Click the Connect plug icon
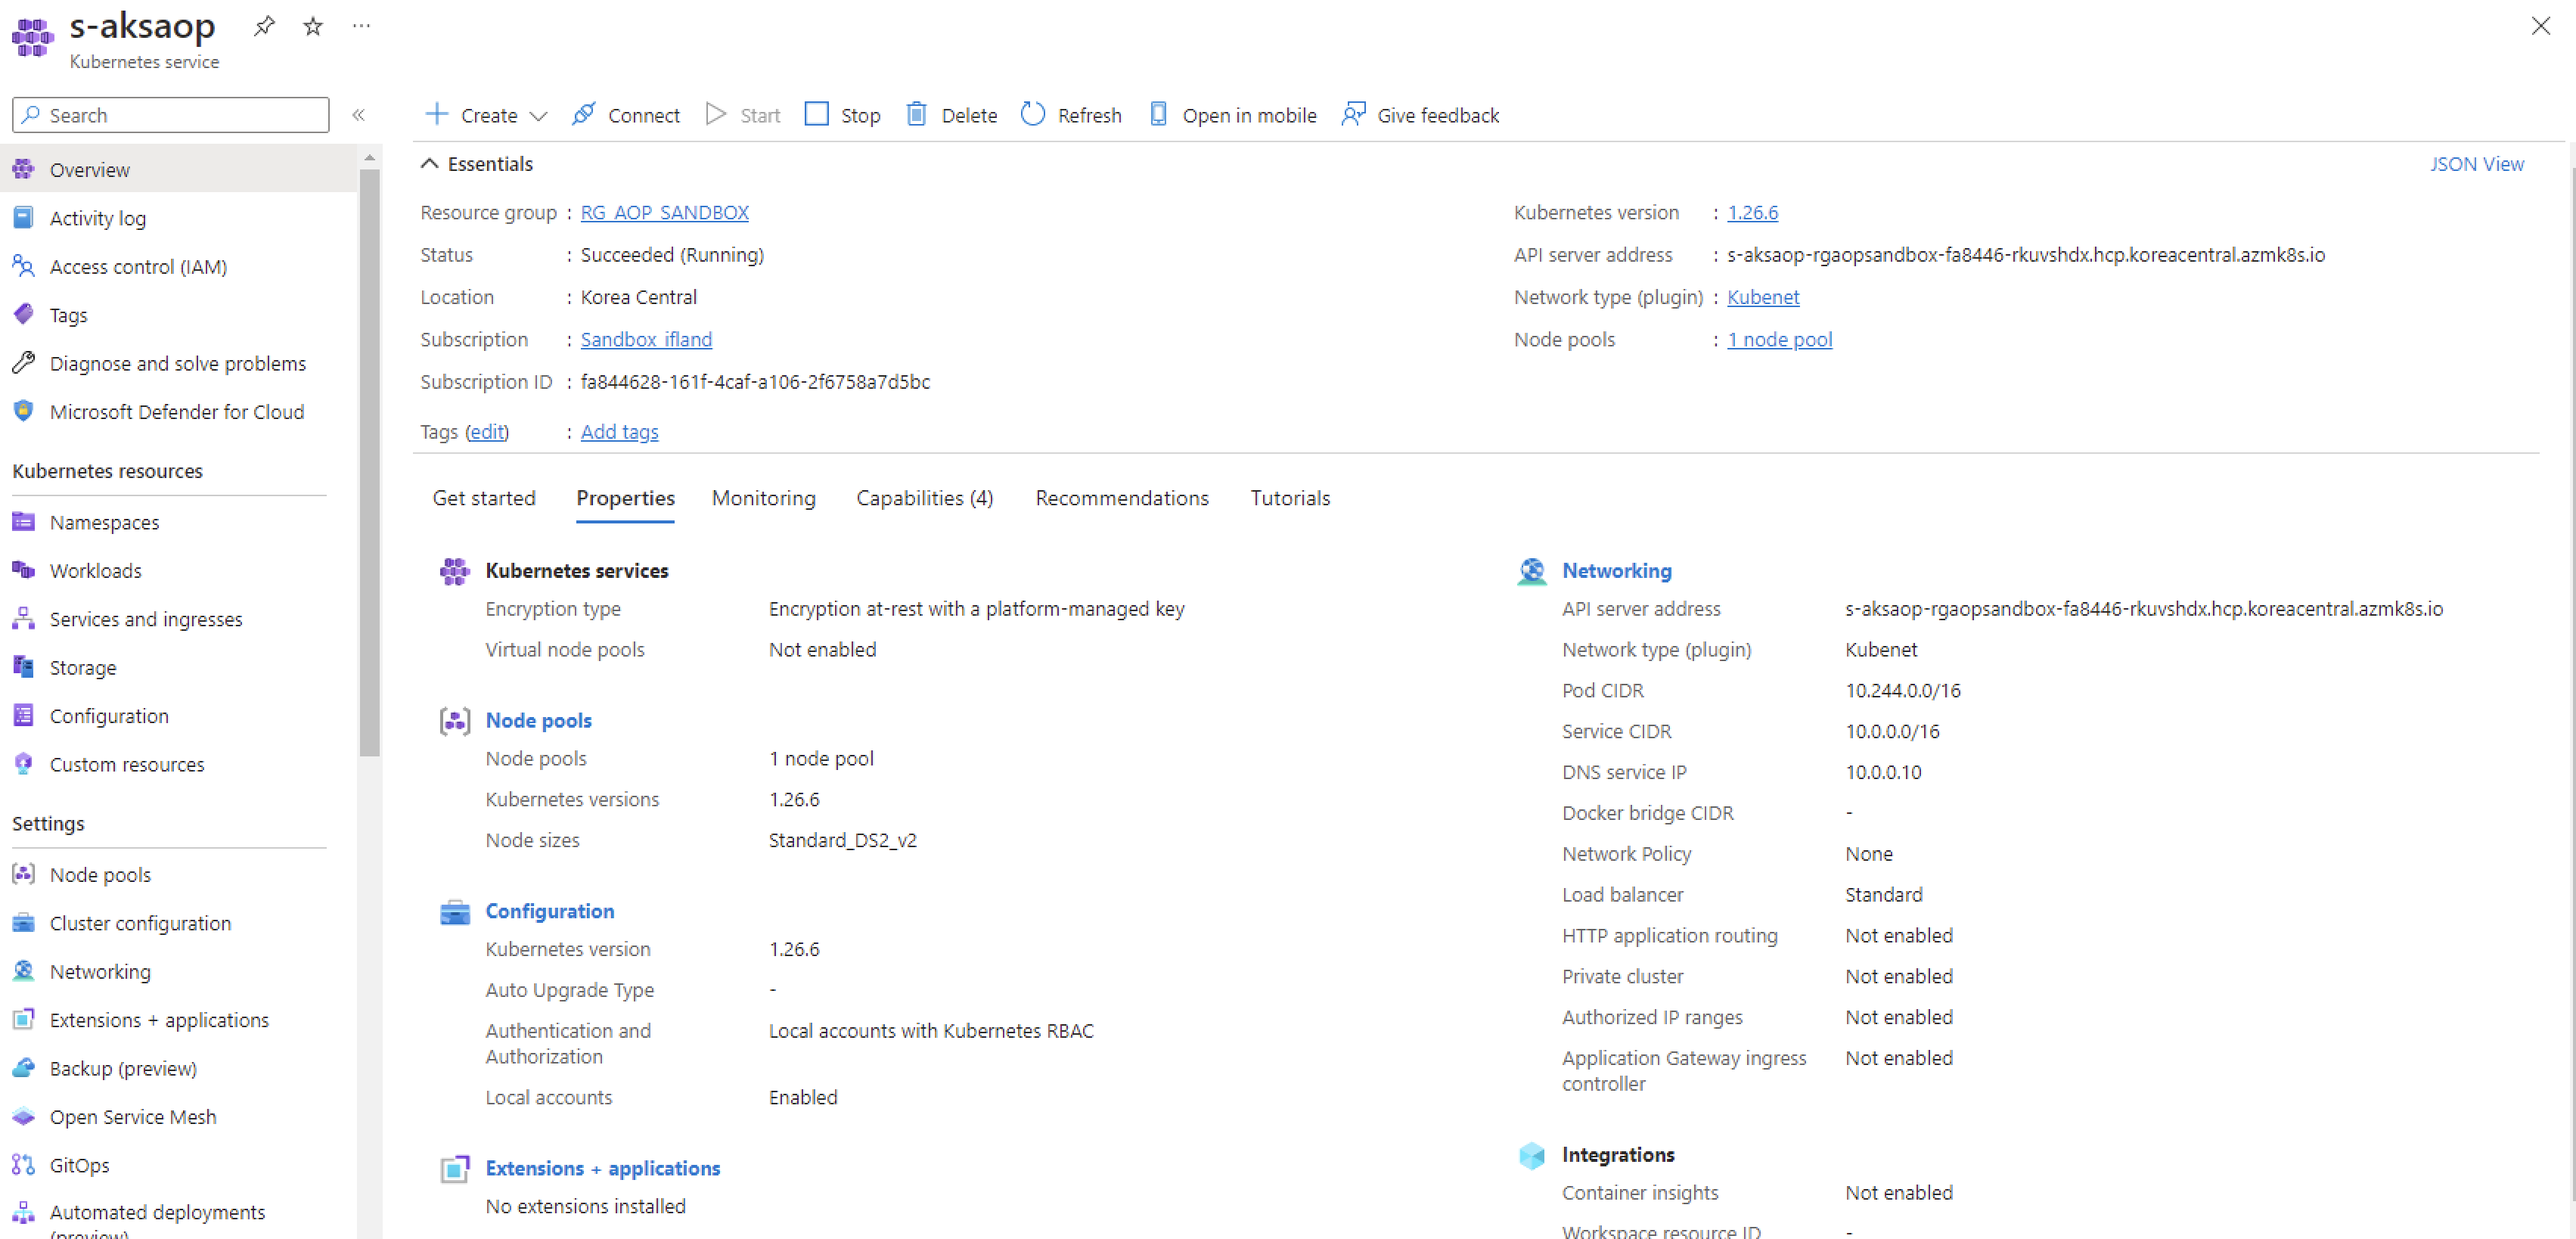Viewport: 2576px width, 1239px height. [584, 114]
